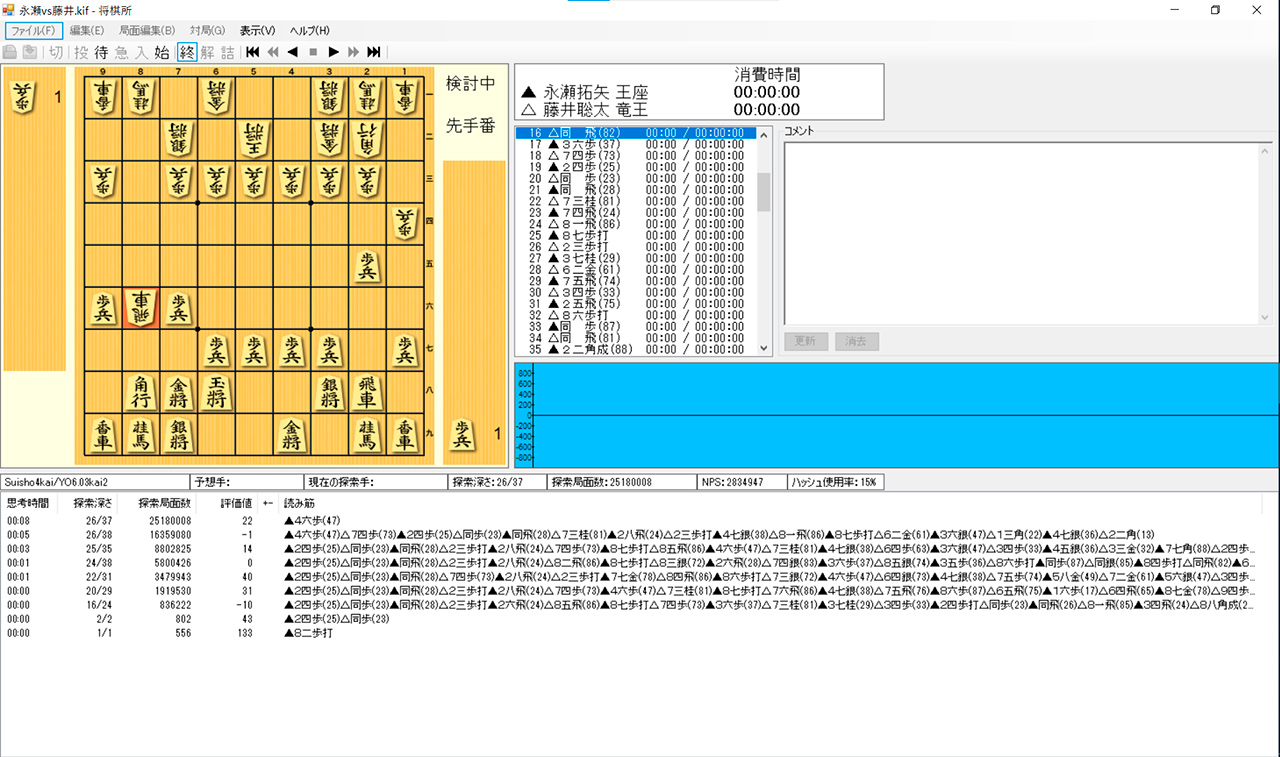Viewport: 1280px width, 757px height.
Task: Step forward one move with the right triangle
Action: [x=333, y=52]
